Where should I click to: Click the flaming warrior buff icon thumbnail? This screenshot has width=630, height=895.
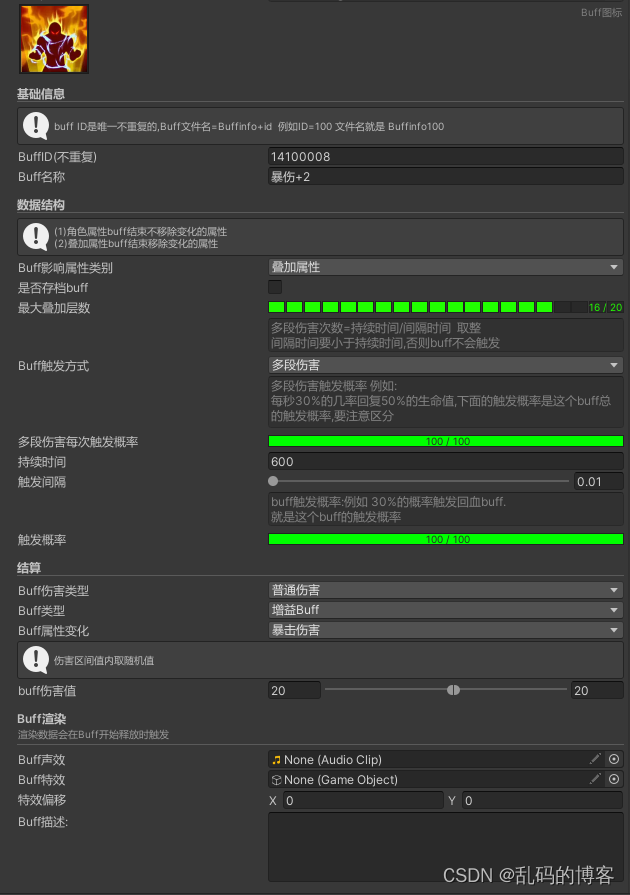coord(54,39)
